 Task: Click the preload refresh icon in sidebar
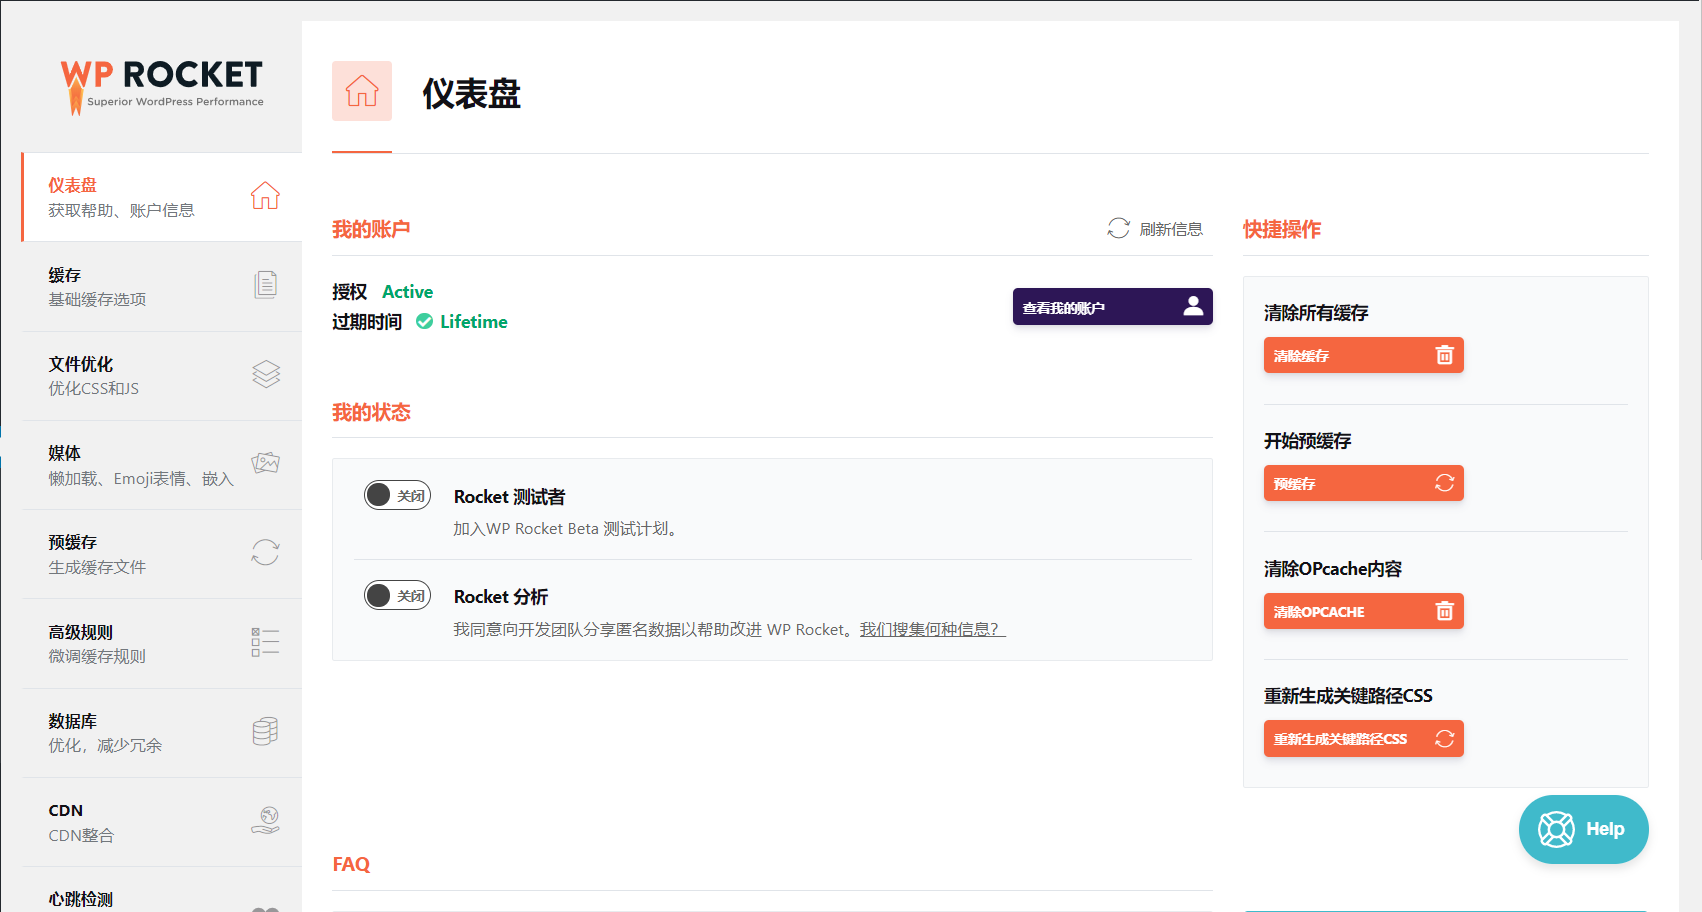click(265, 552)
